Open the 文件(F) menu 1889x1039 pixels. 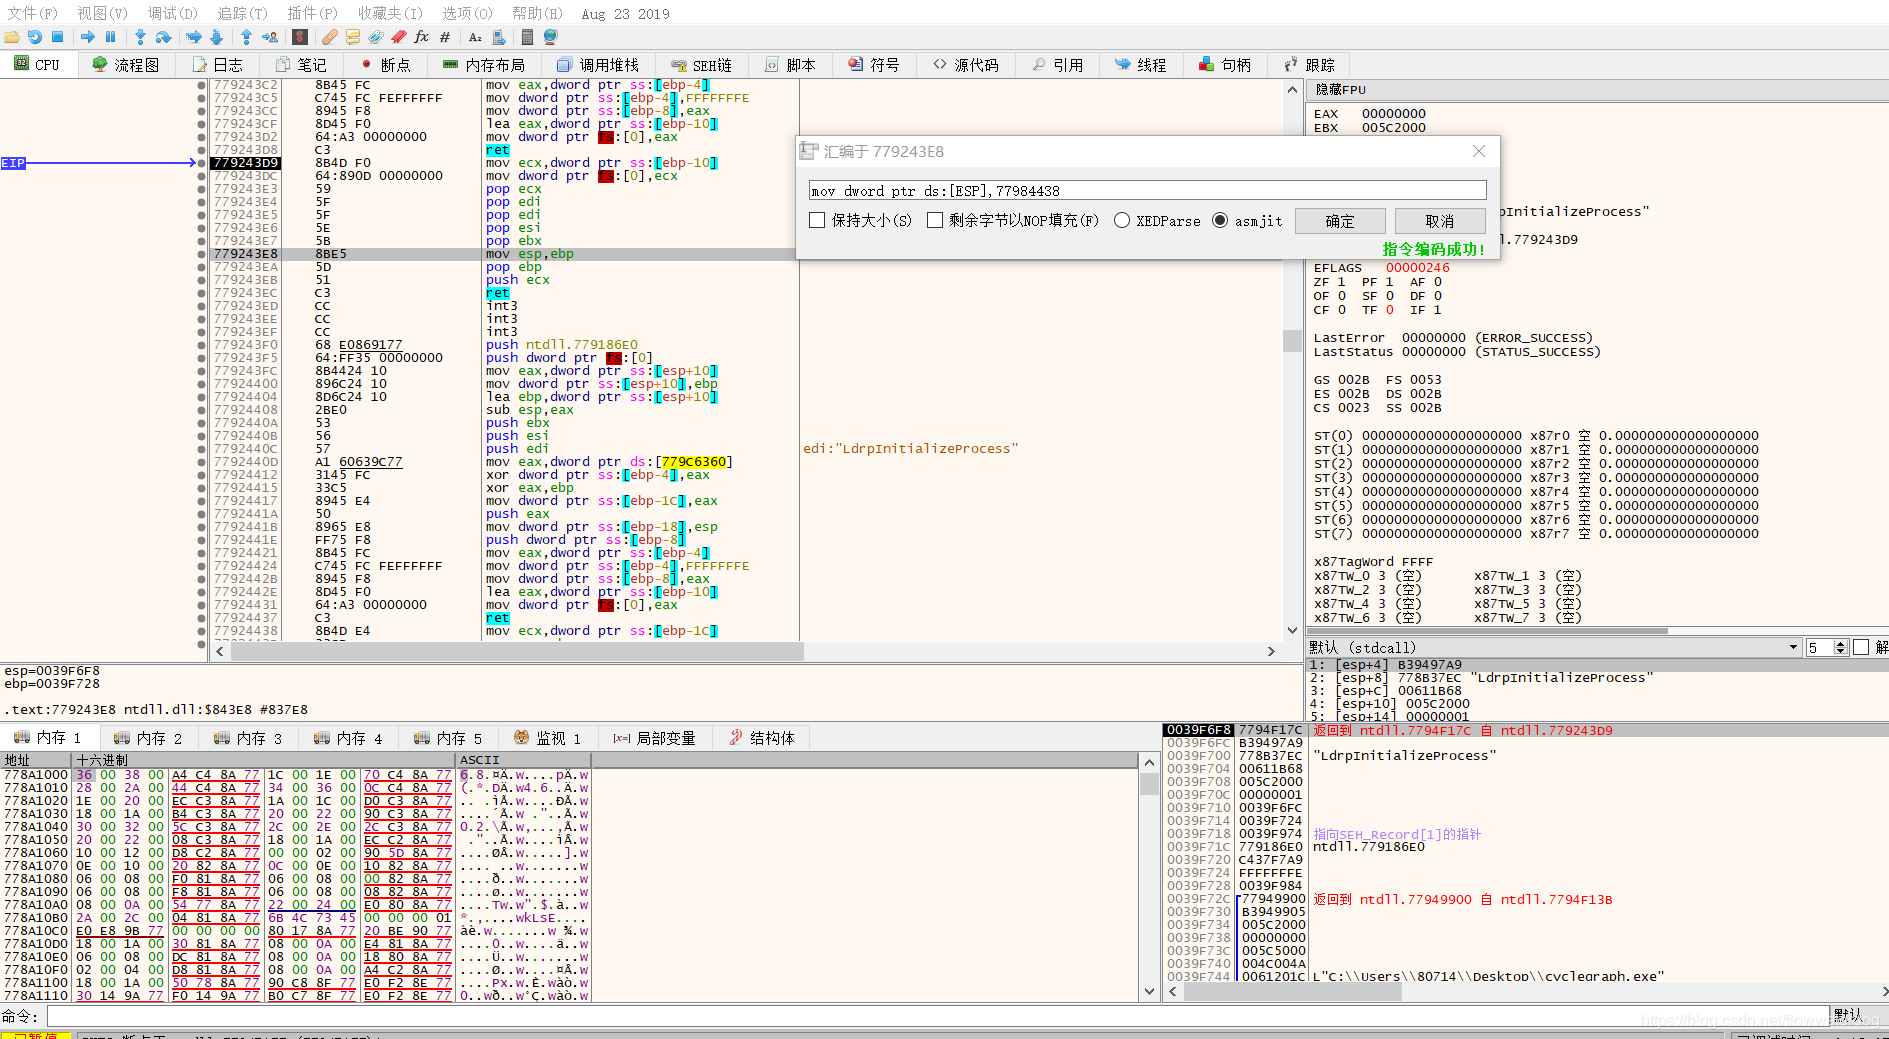32,13
